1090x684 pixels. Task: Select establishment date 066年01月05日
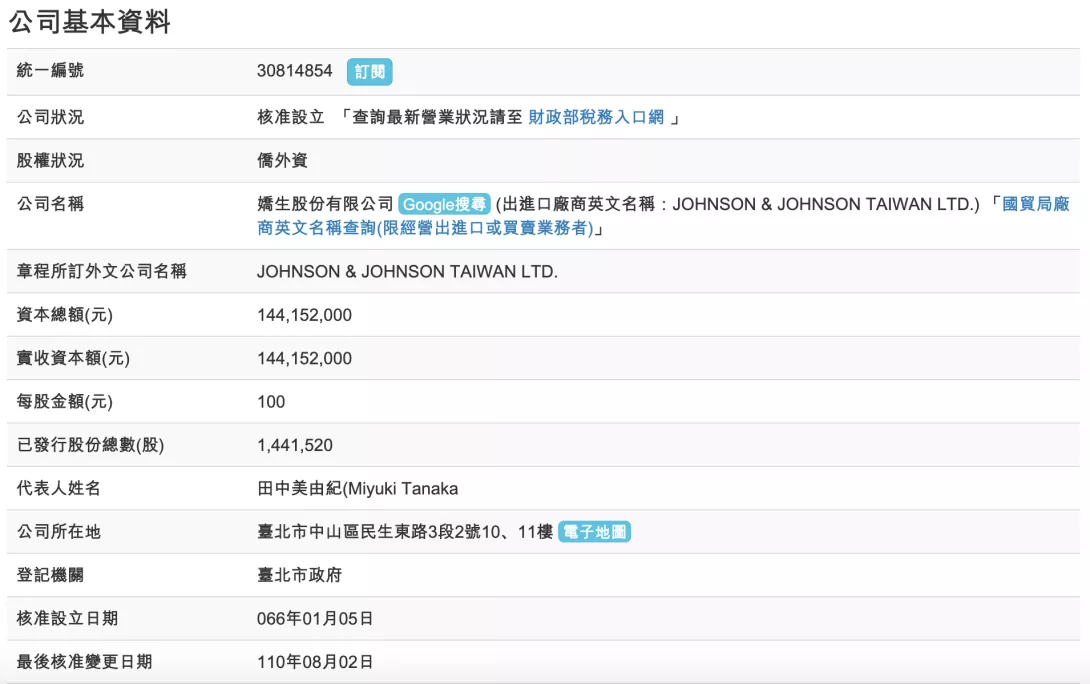point(315,619)
